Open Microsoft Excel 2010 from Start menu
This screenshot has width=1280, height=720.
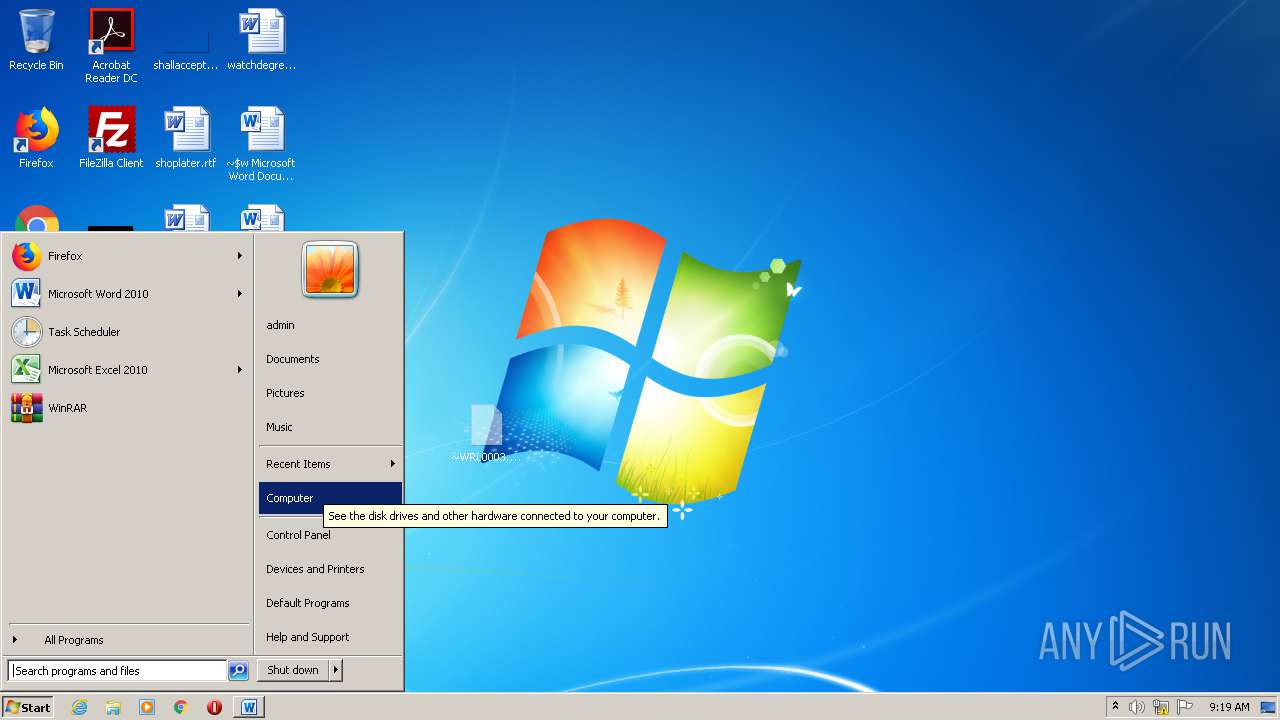pos(126,370)
